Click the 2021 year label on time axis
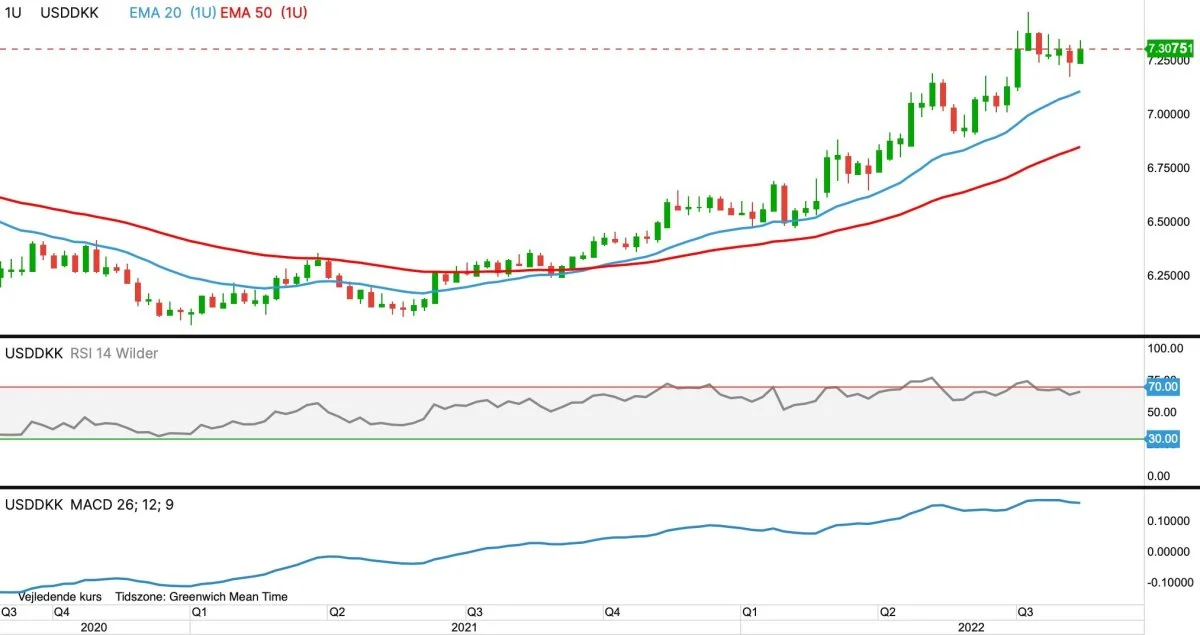 pyautogui.click(x=464, y=627)
